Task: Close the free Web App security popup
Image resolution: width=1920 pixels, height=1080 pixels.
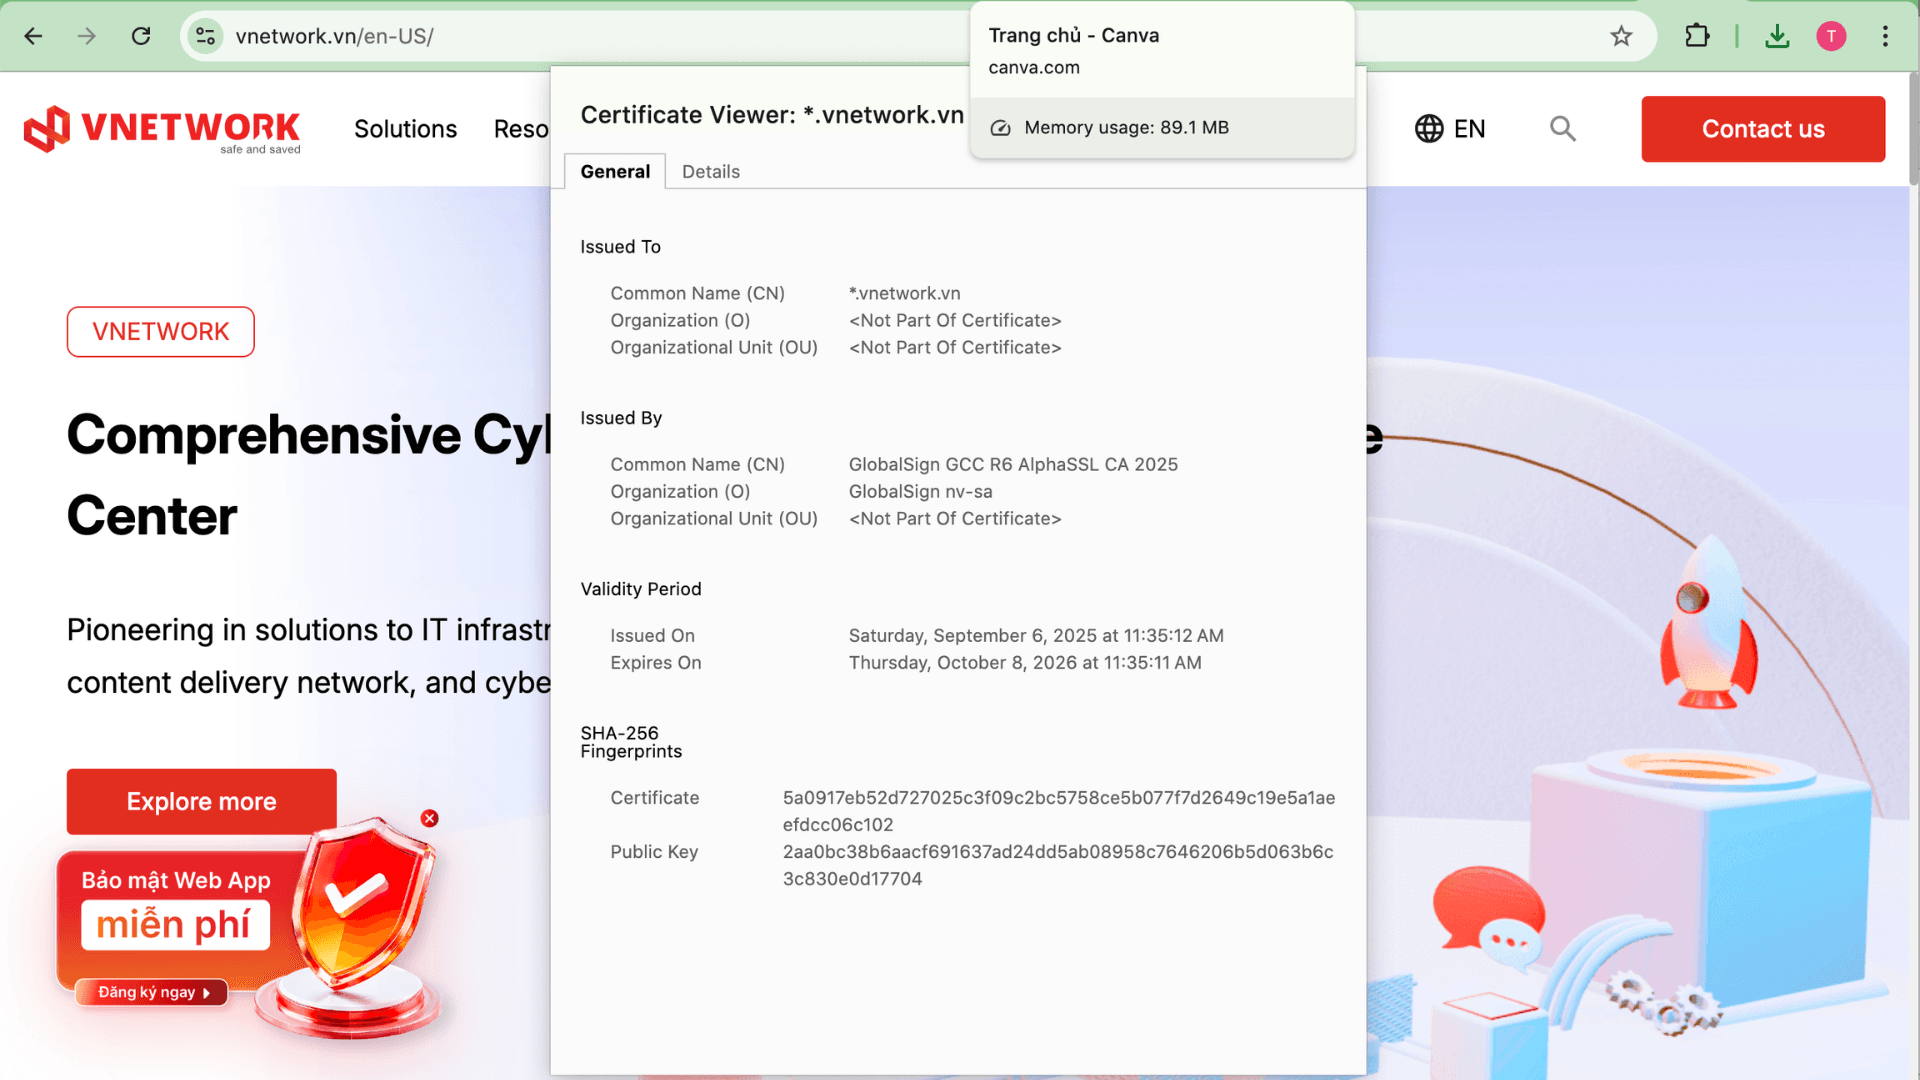Action: (430, 818)
